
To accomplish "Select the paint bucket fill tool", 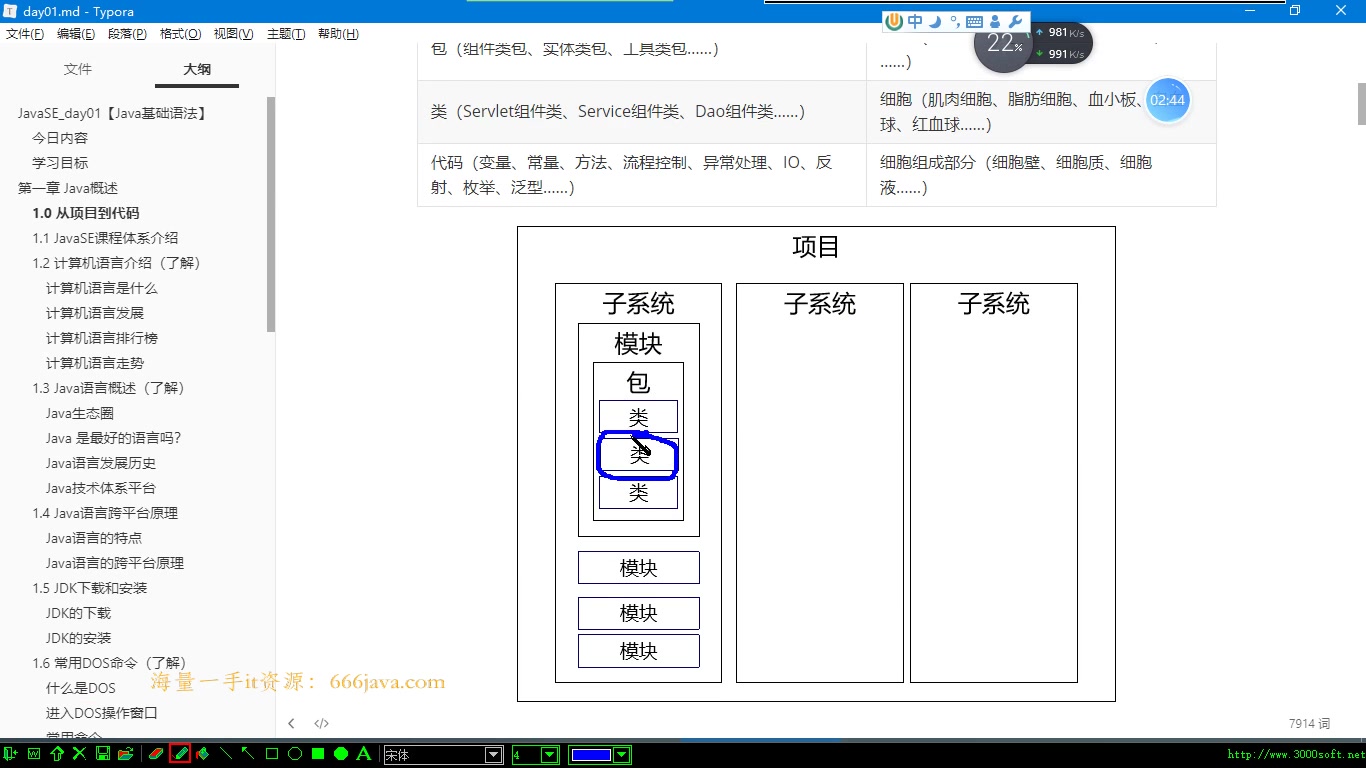I will pos(203,754).
